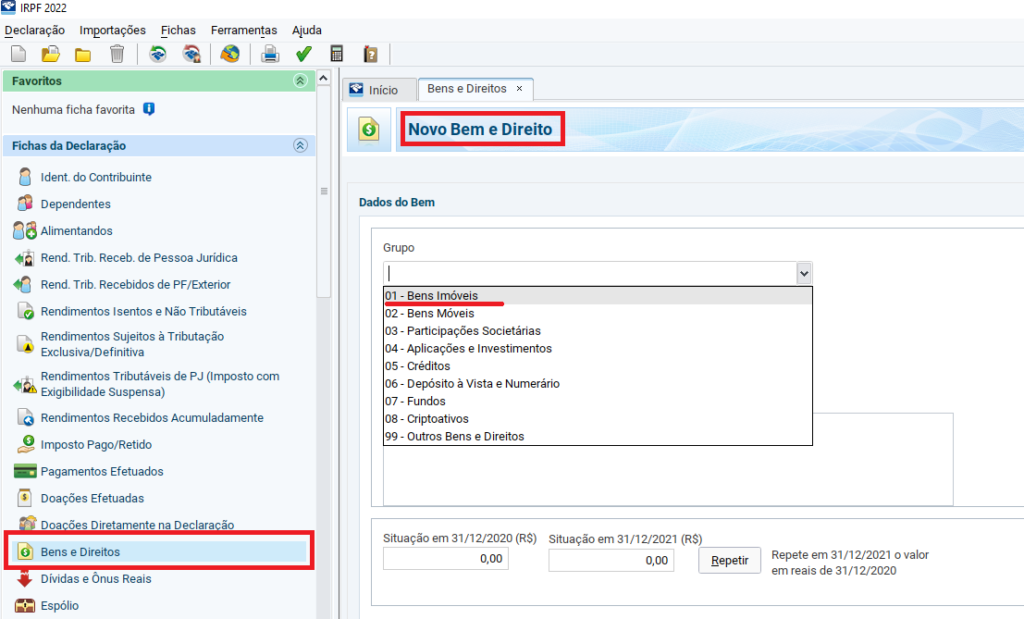Click the green checkmark verify pendencies icon

click(x=304, y=54)
